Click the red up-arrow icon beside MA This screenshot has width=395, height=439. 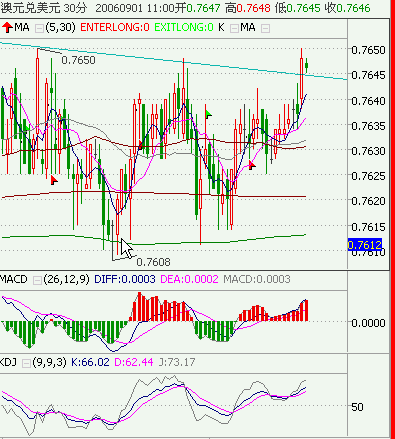click(7, 27)
